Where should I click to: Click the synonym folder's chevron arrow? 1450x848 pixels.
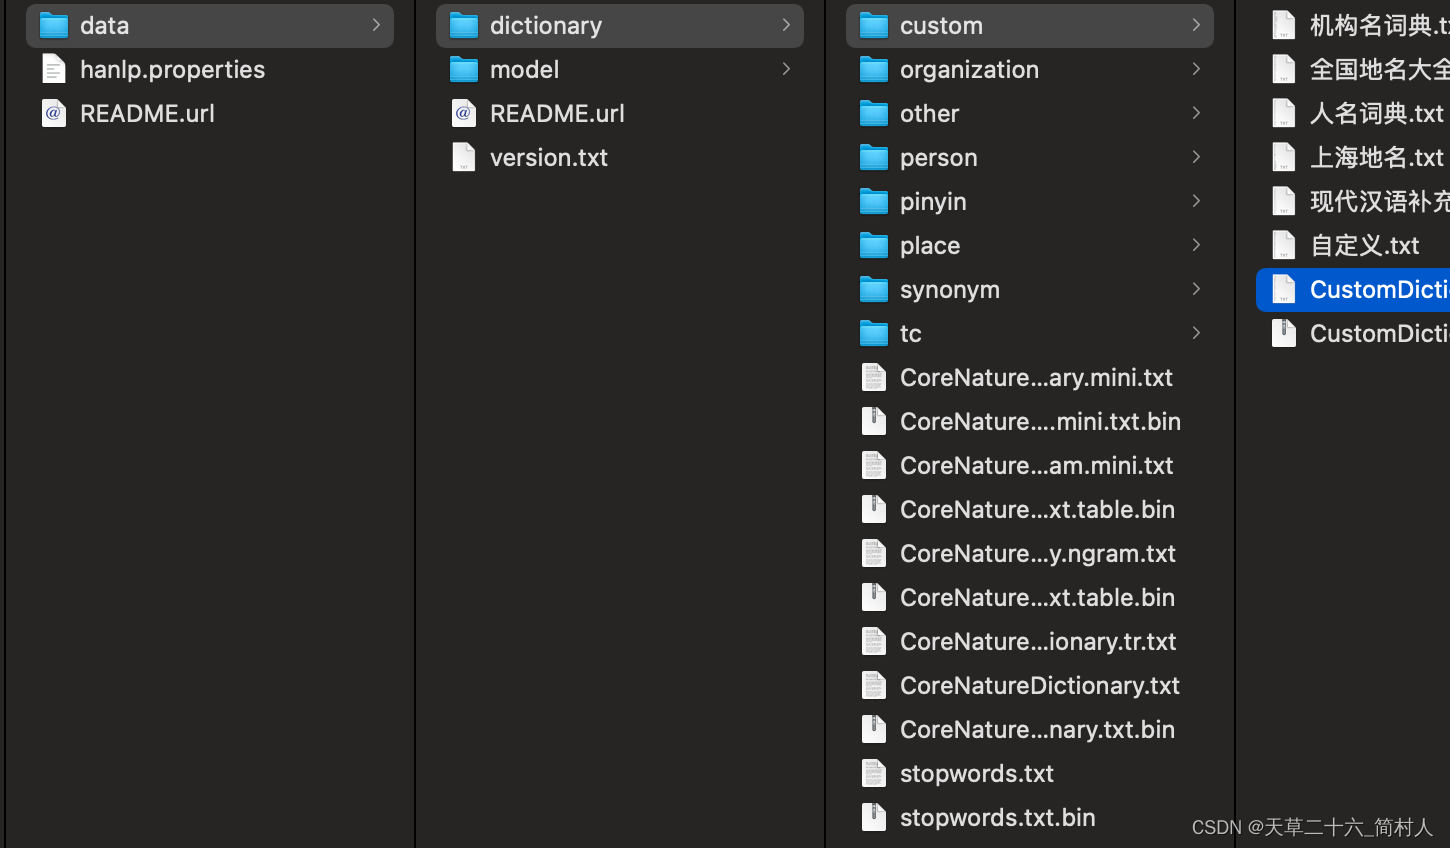pyautogui.click(x=1196, y=289)
